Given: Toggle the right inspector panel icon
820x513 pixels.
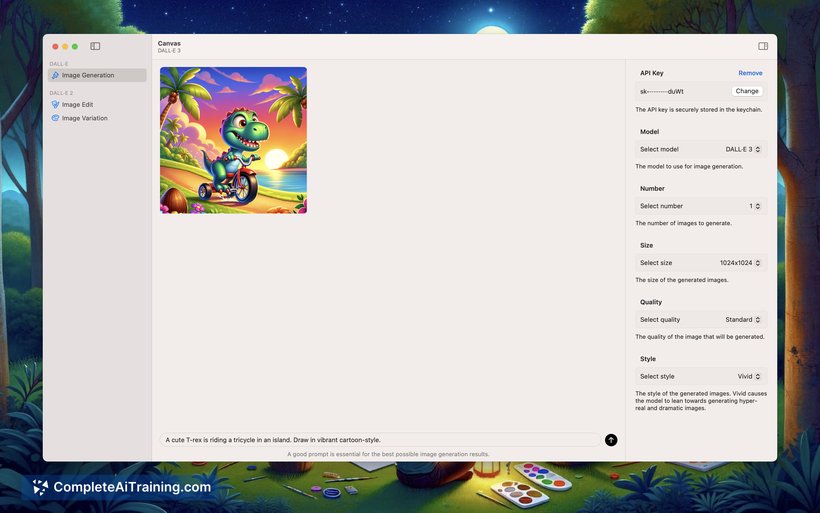Looking at the screenshot, I should coord(763,46).
